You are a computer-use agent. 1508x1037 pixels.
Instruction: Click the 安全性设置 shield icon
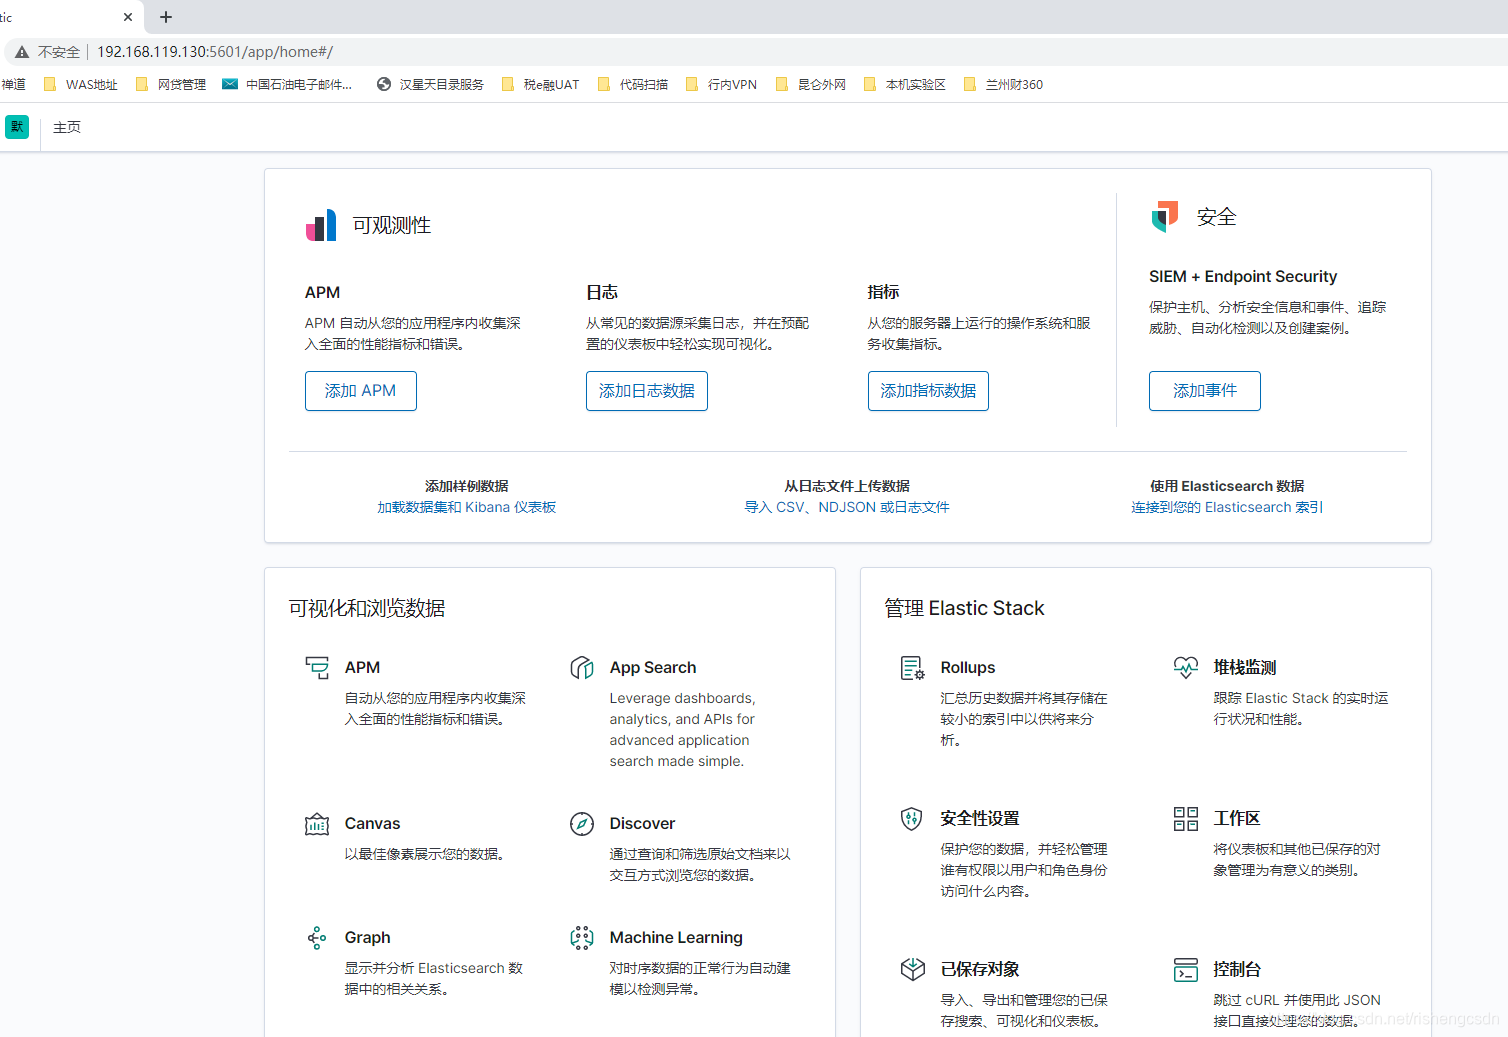[x=912, y=819]
